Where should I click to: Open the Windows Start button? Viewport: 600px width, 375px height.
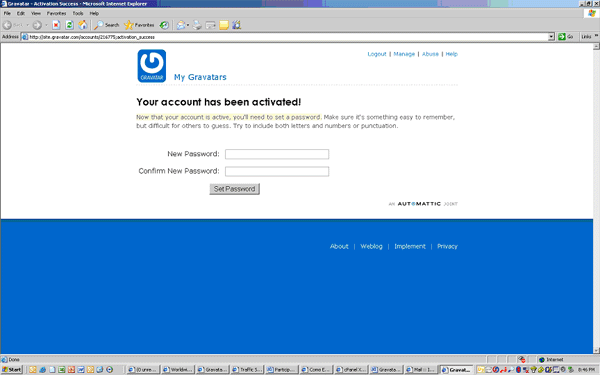coord(12,370)
